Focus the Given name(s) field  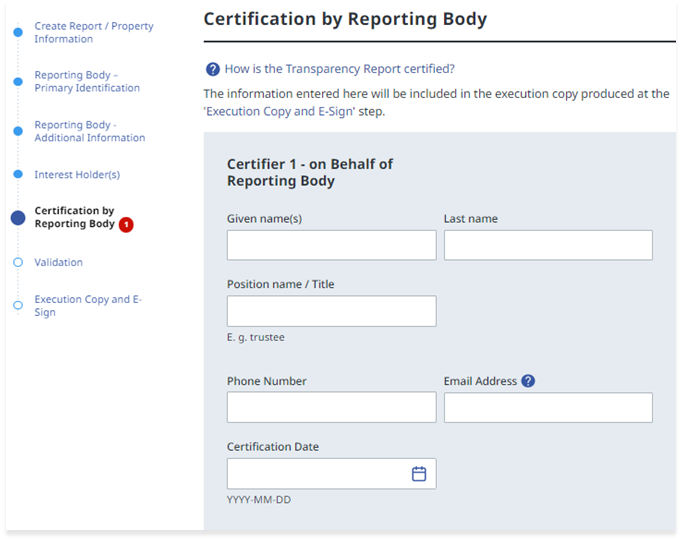(x=331, y=245)
